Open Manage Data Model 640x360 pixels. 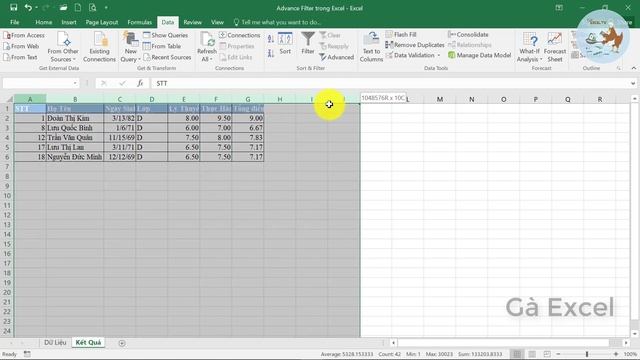[480, 55]
